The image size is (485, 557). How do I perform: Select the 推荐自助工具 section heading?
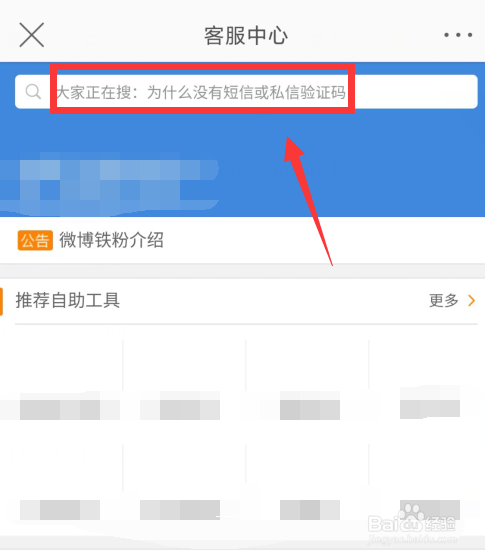point(68,301)
